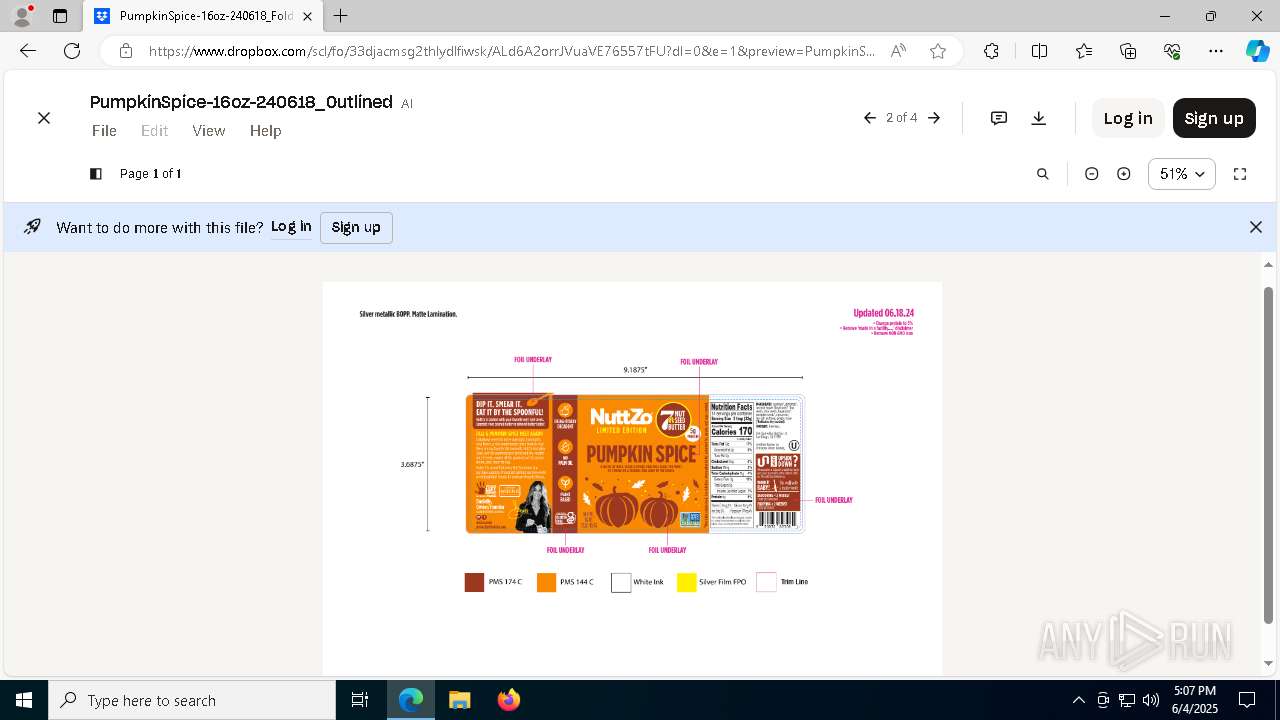Viewport: 1280px width, 720px height.
Task: Open Task View on taskbar
Action: tap(360, 700)
